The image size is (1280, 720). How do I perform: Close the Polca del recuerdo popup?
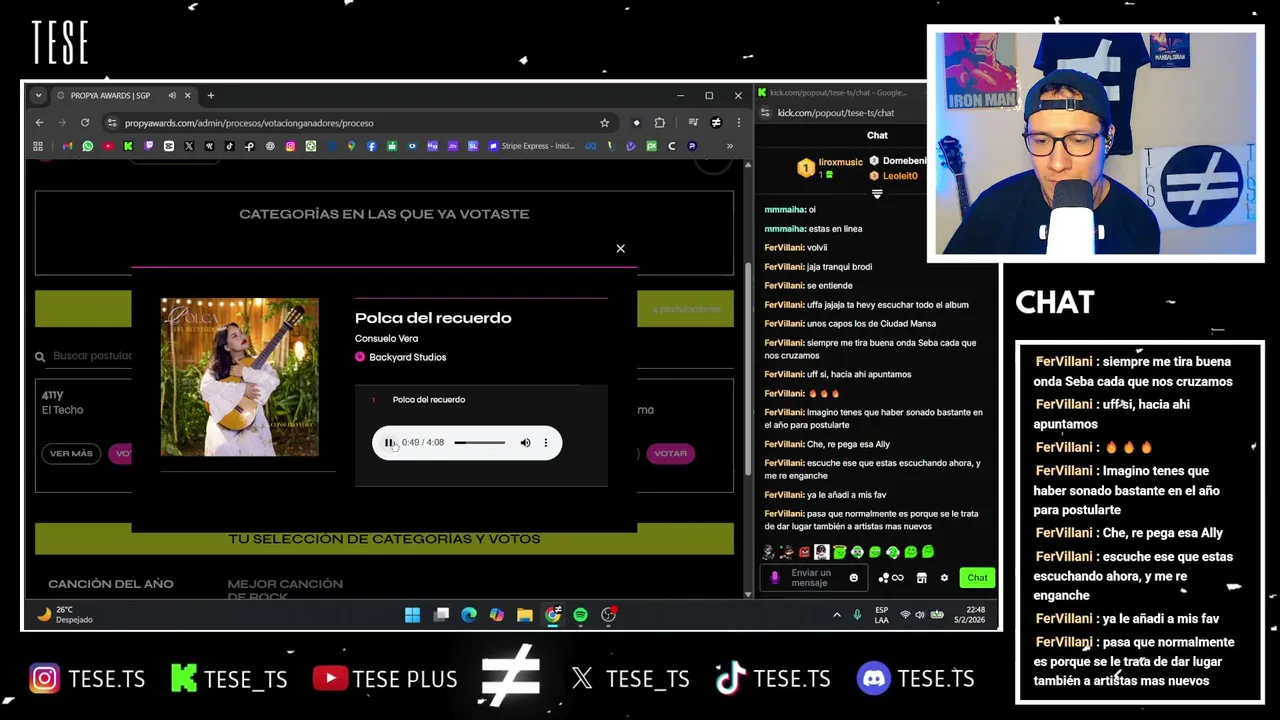(620, 248)
